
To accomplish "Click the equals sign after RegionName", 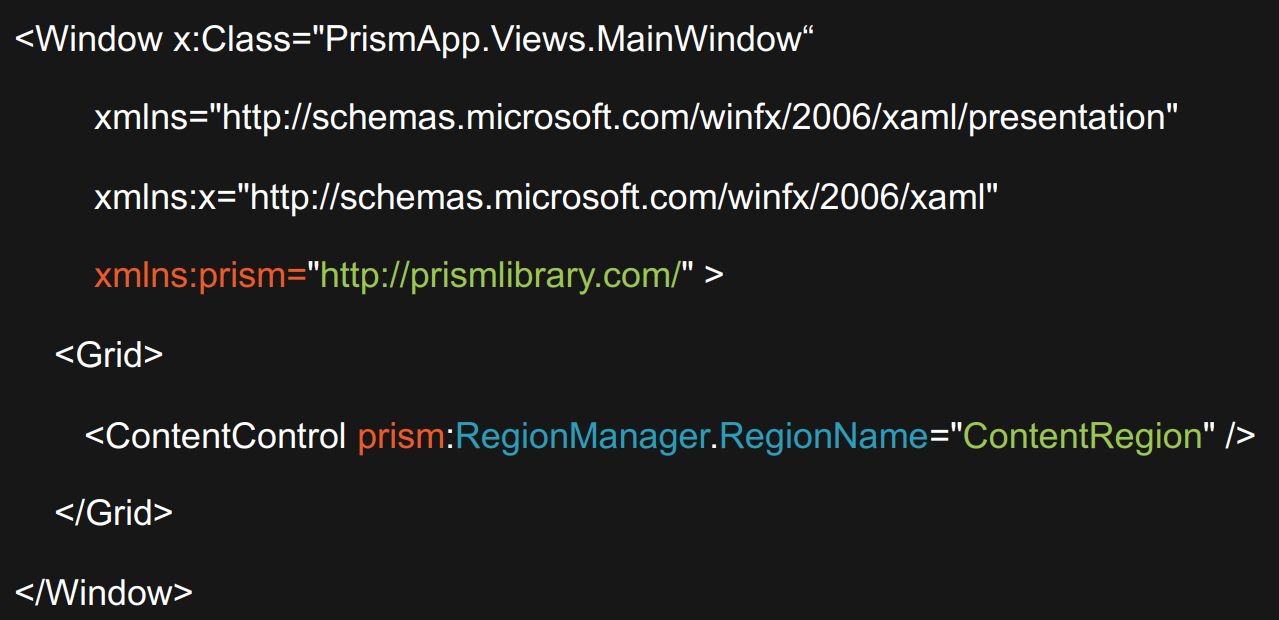I will pyautogui.click(x=937, y=437).
